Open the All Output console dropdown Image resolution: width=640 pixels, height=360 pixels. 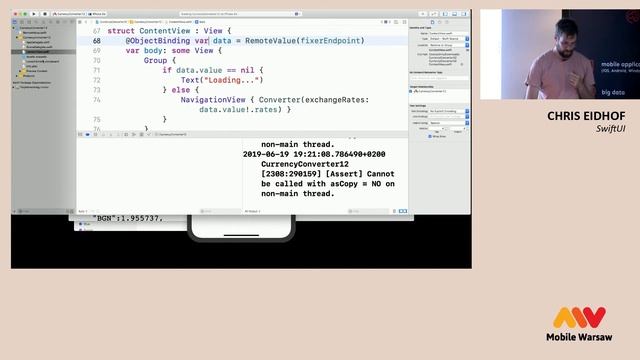[253, 211]
